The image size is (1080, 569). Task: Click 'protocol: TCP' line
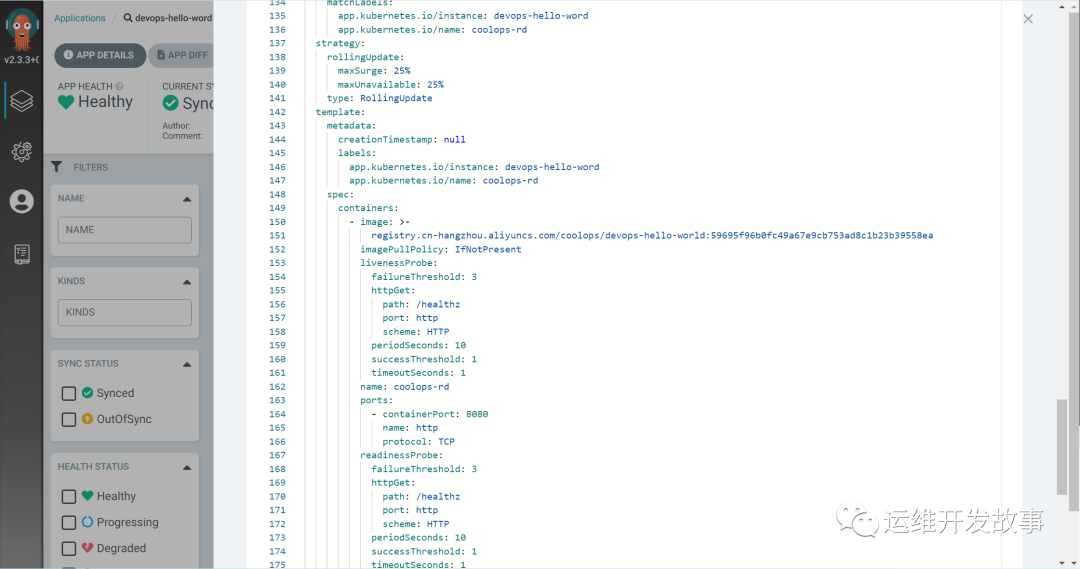click(x=419, y=442)
